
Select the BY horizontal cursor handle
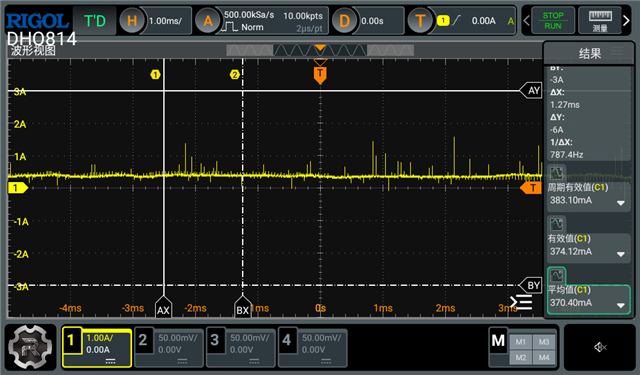531,285
